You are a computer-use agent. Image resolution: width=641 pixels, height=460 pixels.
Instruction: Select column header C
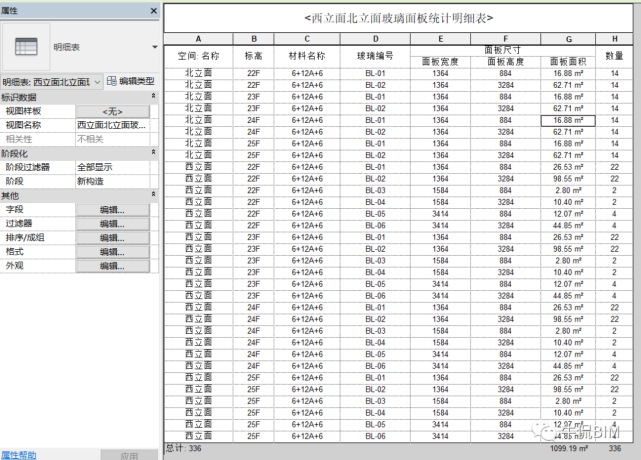(307, 39)
